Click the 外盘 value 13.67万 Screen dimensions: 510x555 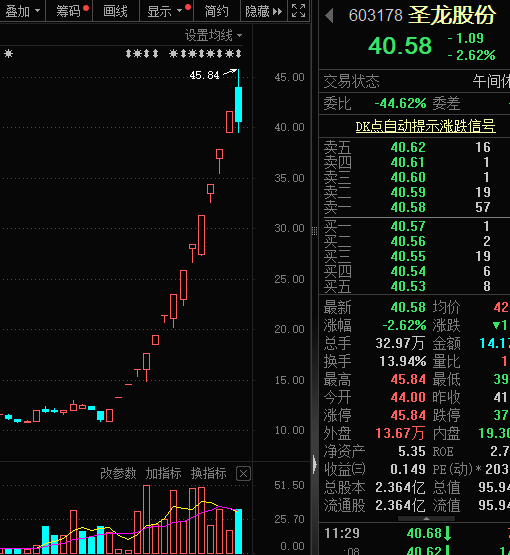tap(400, 433)
